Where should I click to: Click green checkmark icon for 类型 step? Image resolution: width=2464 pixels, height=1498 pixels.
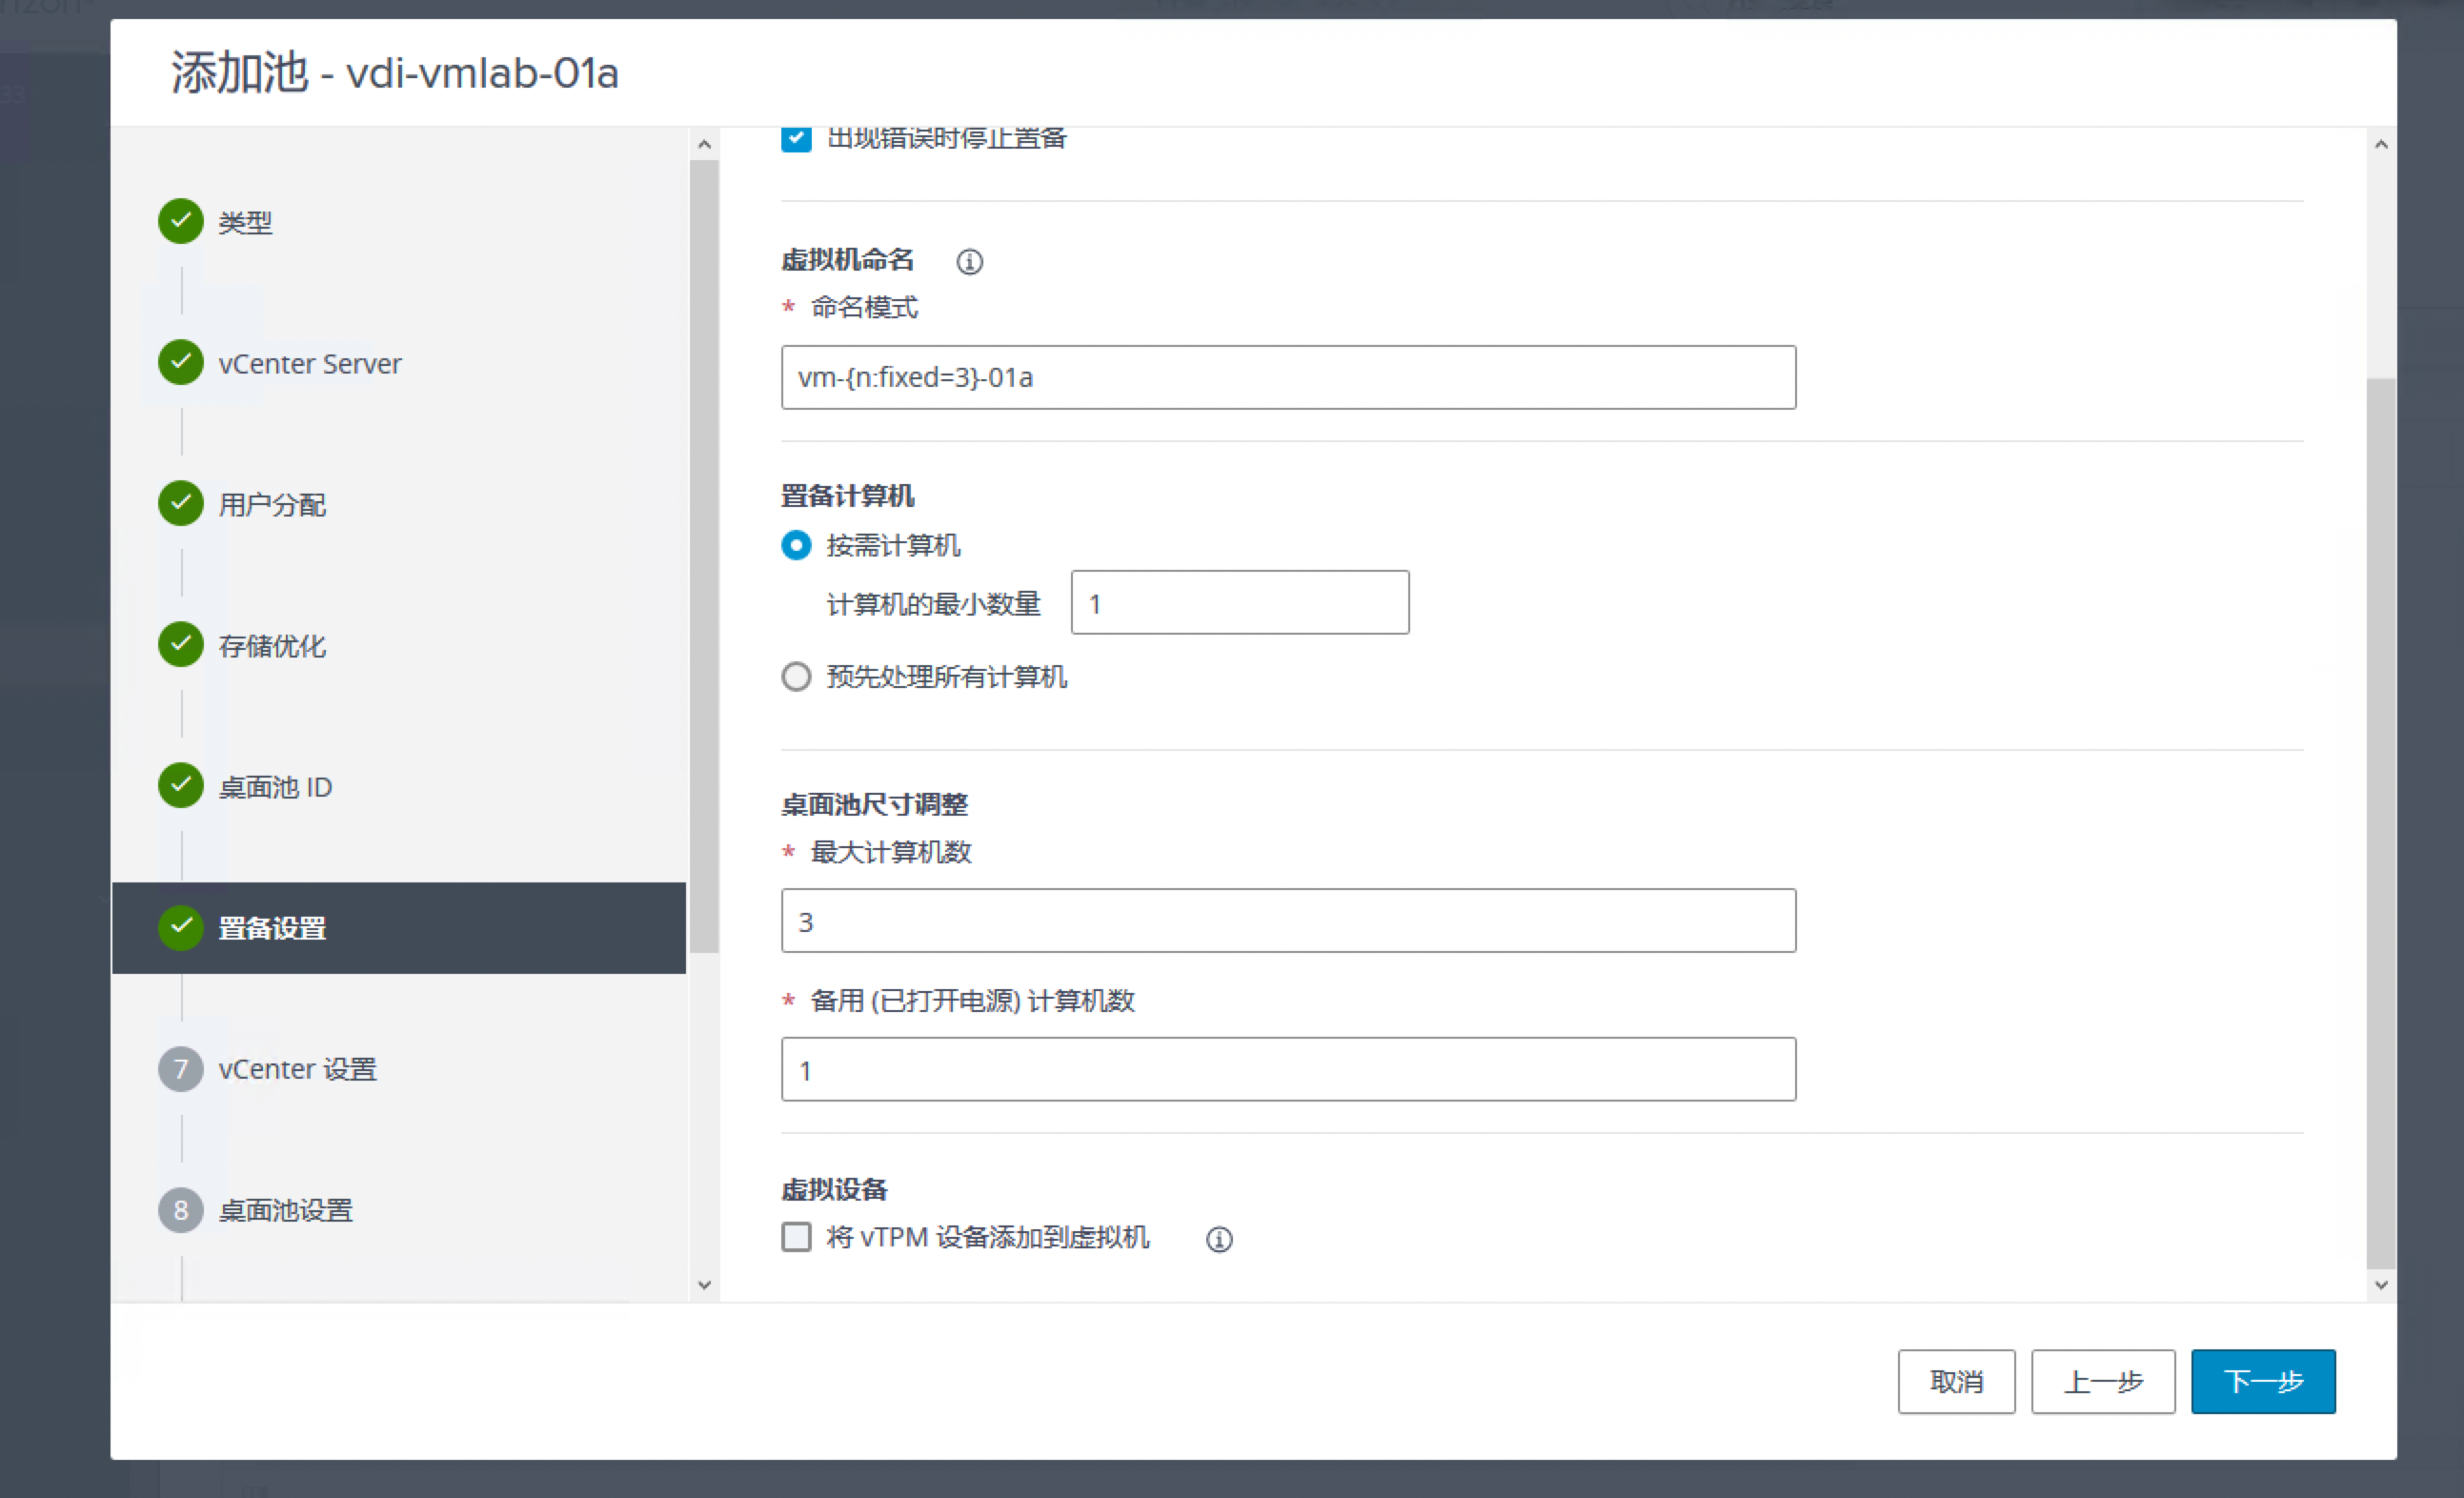click(x=181, y=221)
